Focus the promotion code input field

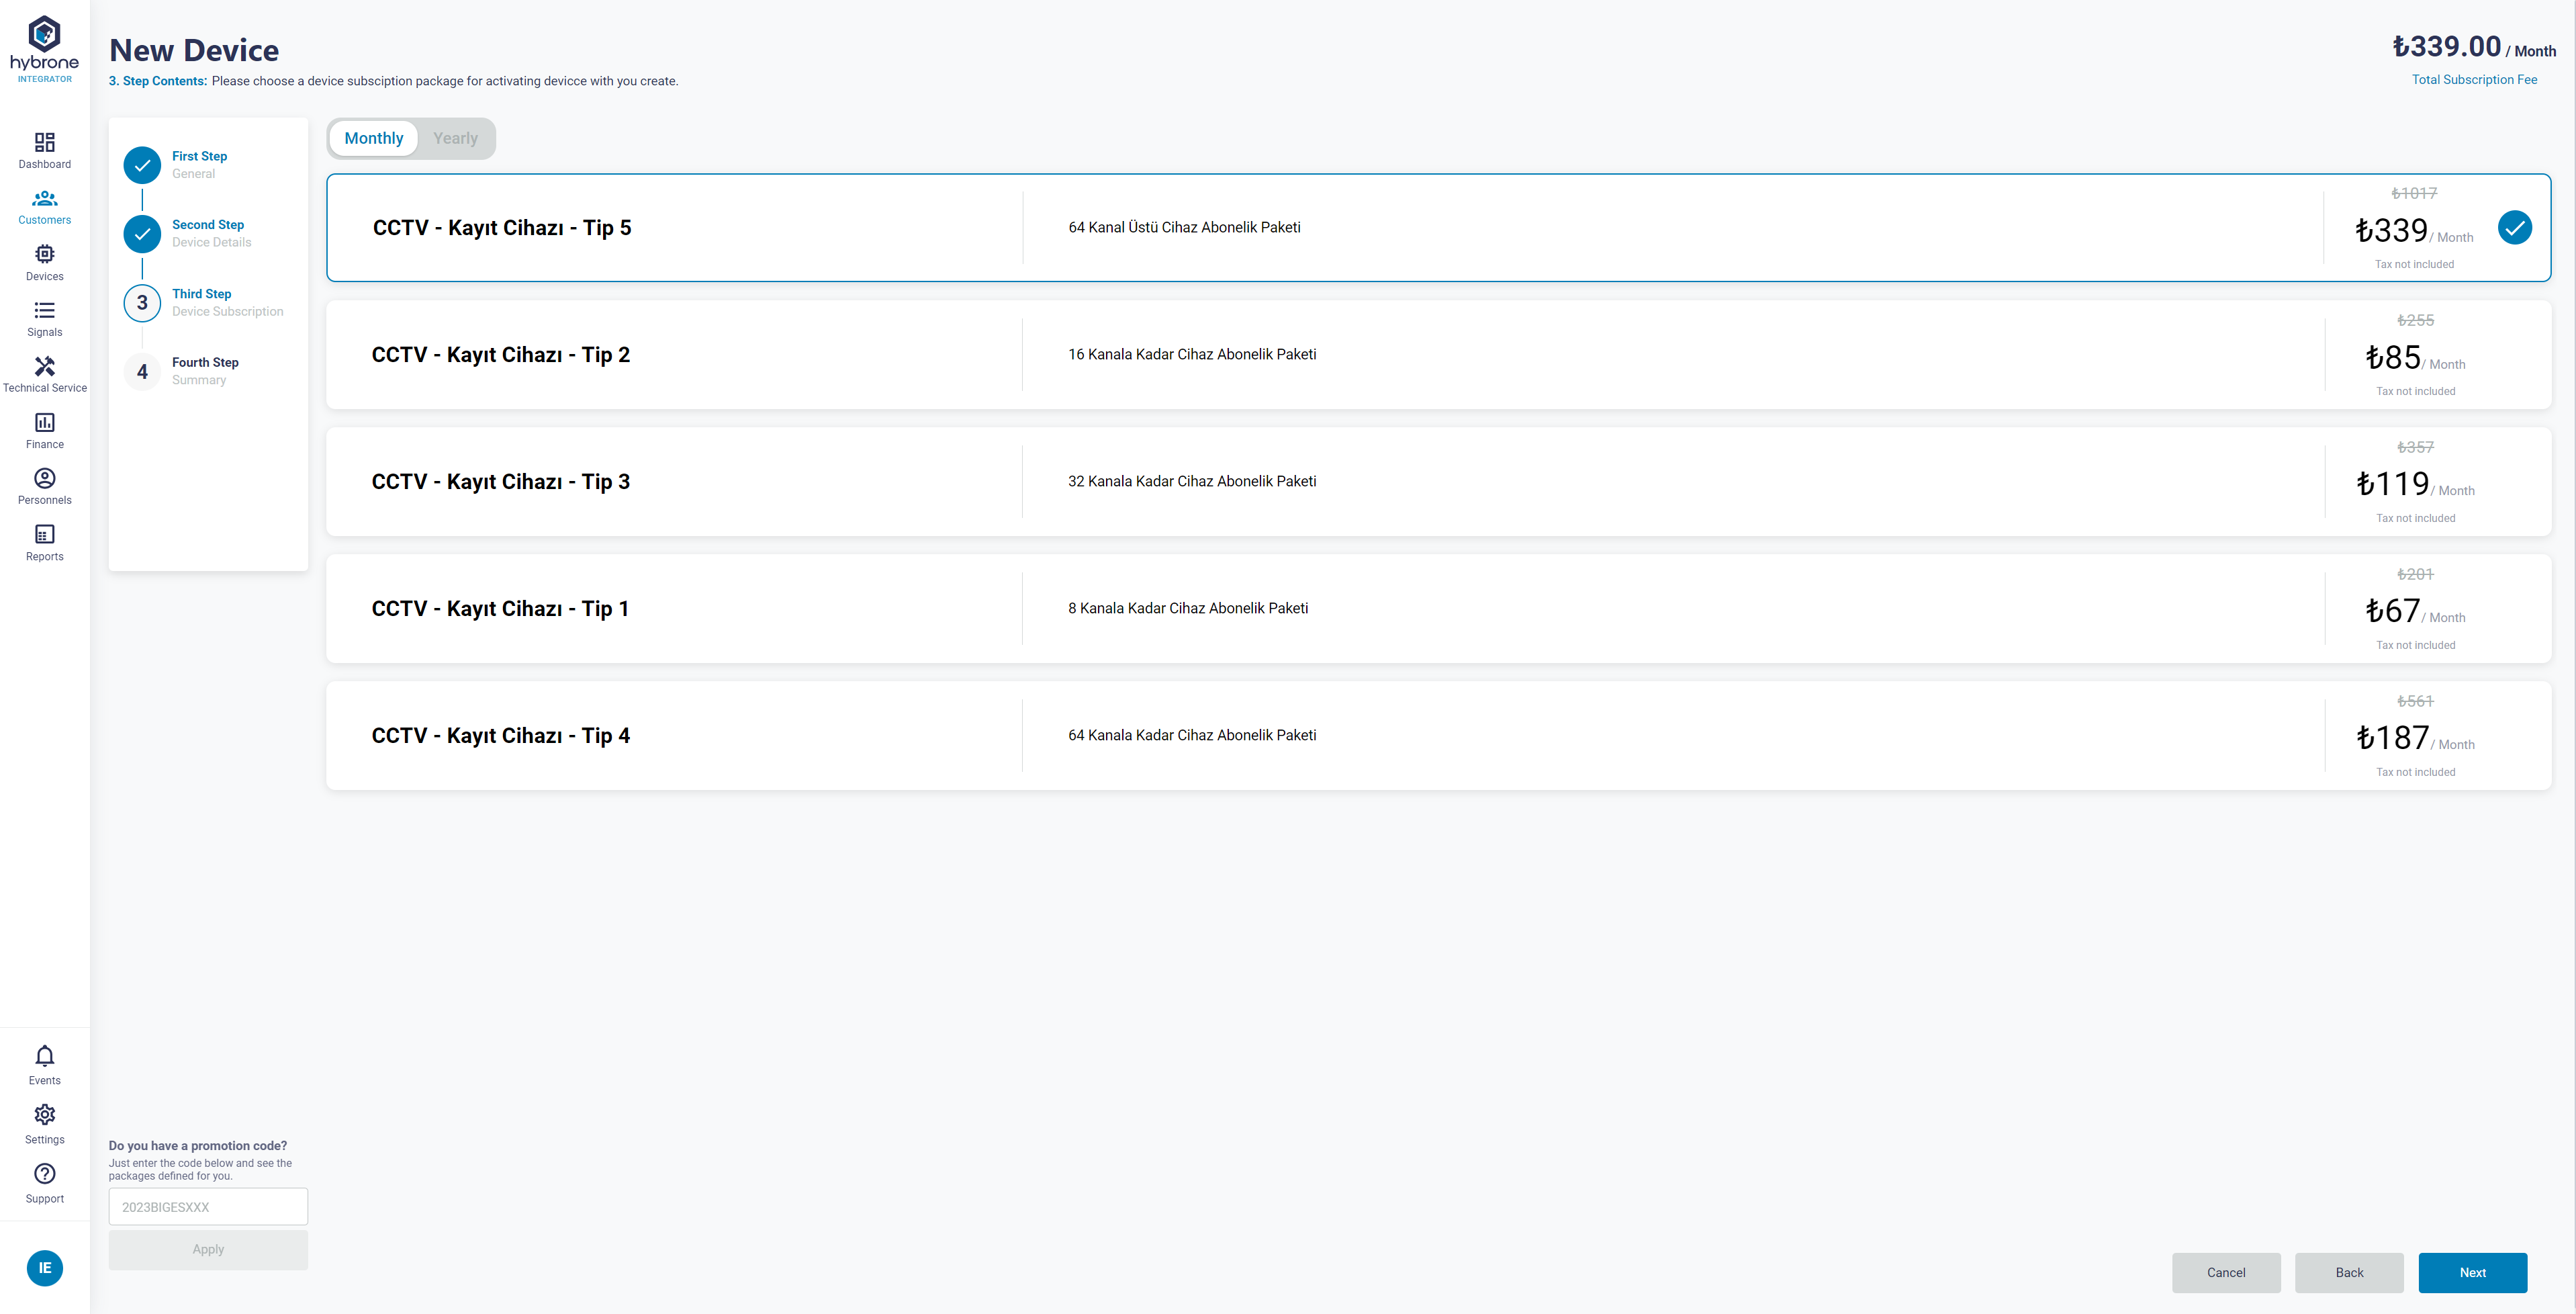(208, 1207)
